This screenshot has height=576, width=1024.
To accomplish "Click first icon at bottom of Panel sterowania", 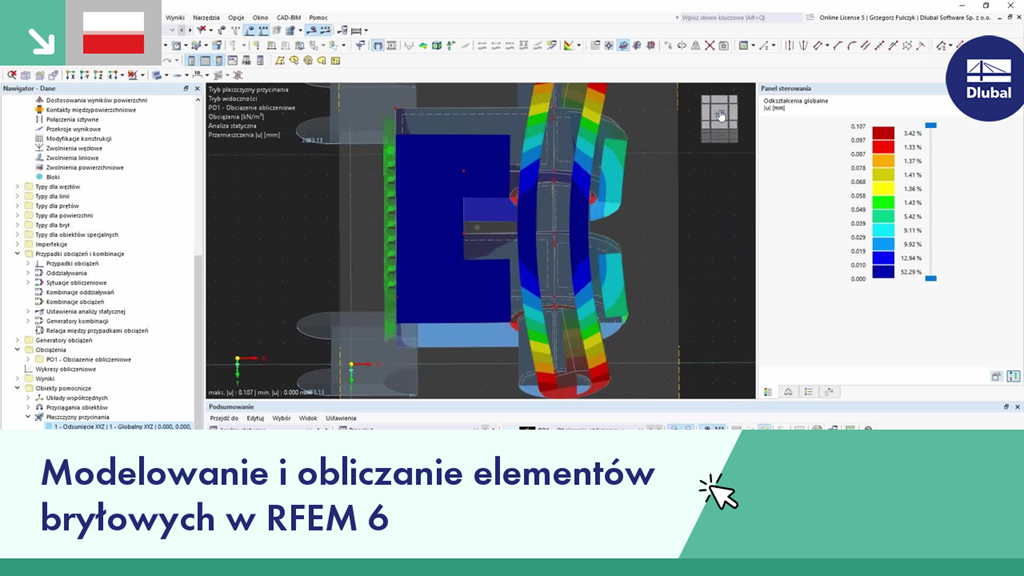I will pyautogui.click(x=768, y=392).
